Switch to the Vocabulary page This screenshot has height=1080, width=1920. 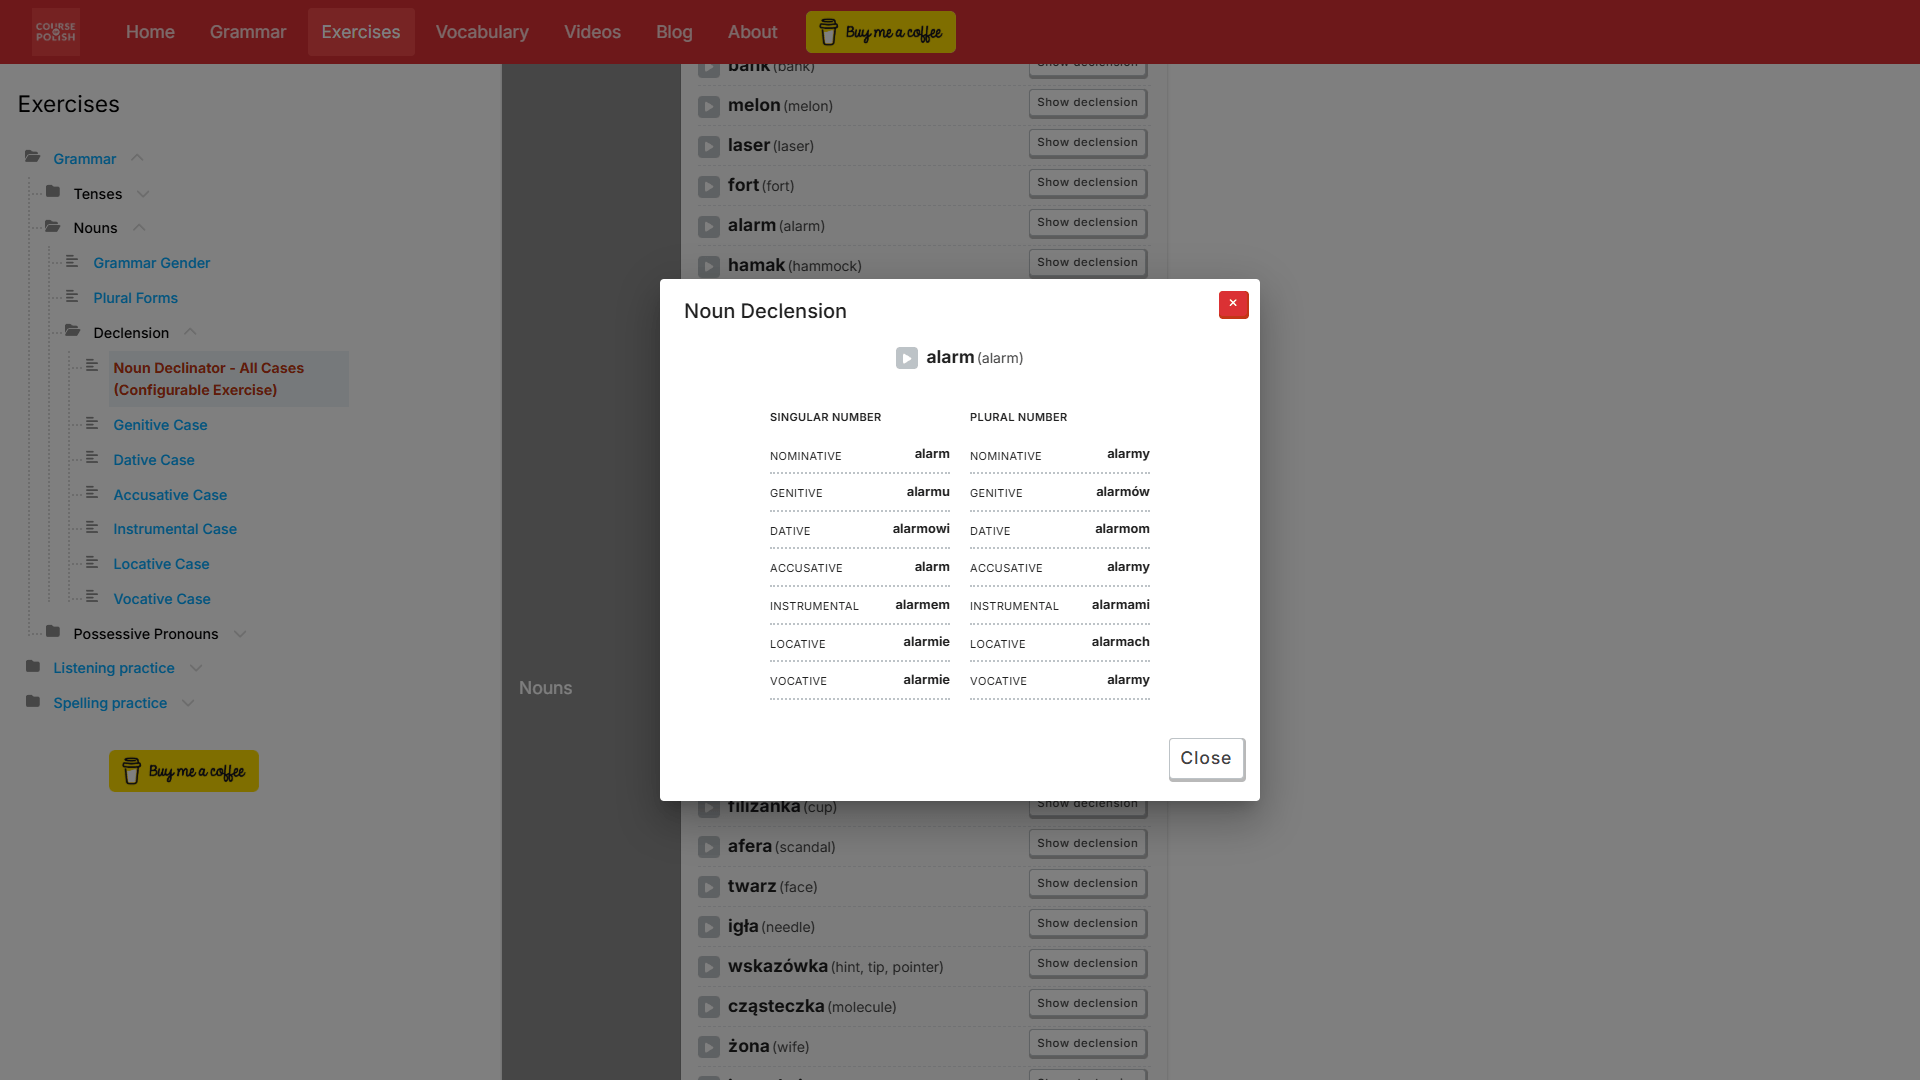point(482,31)
